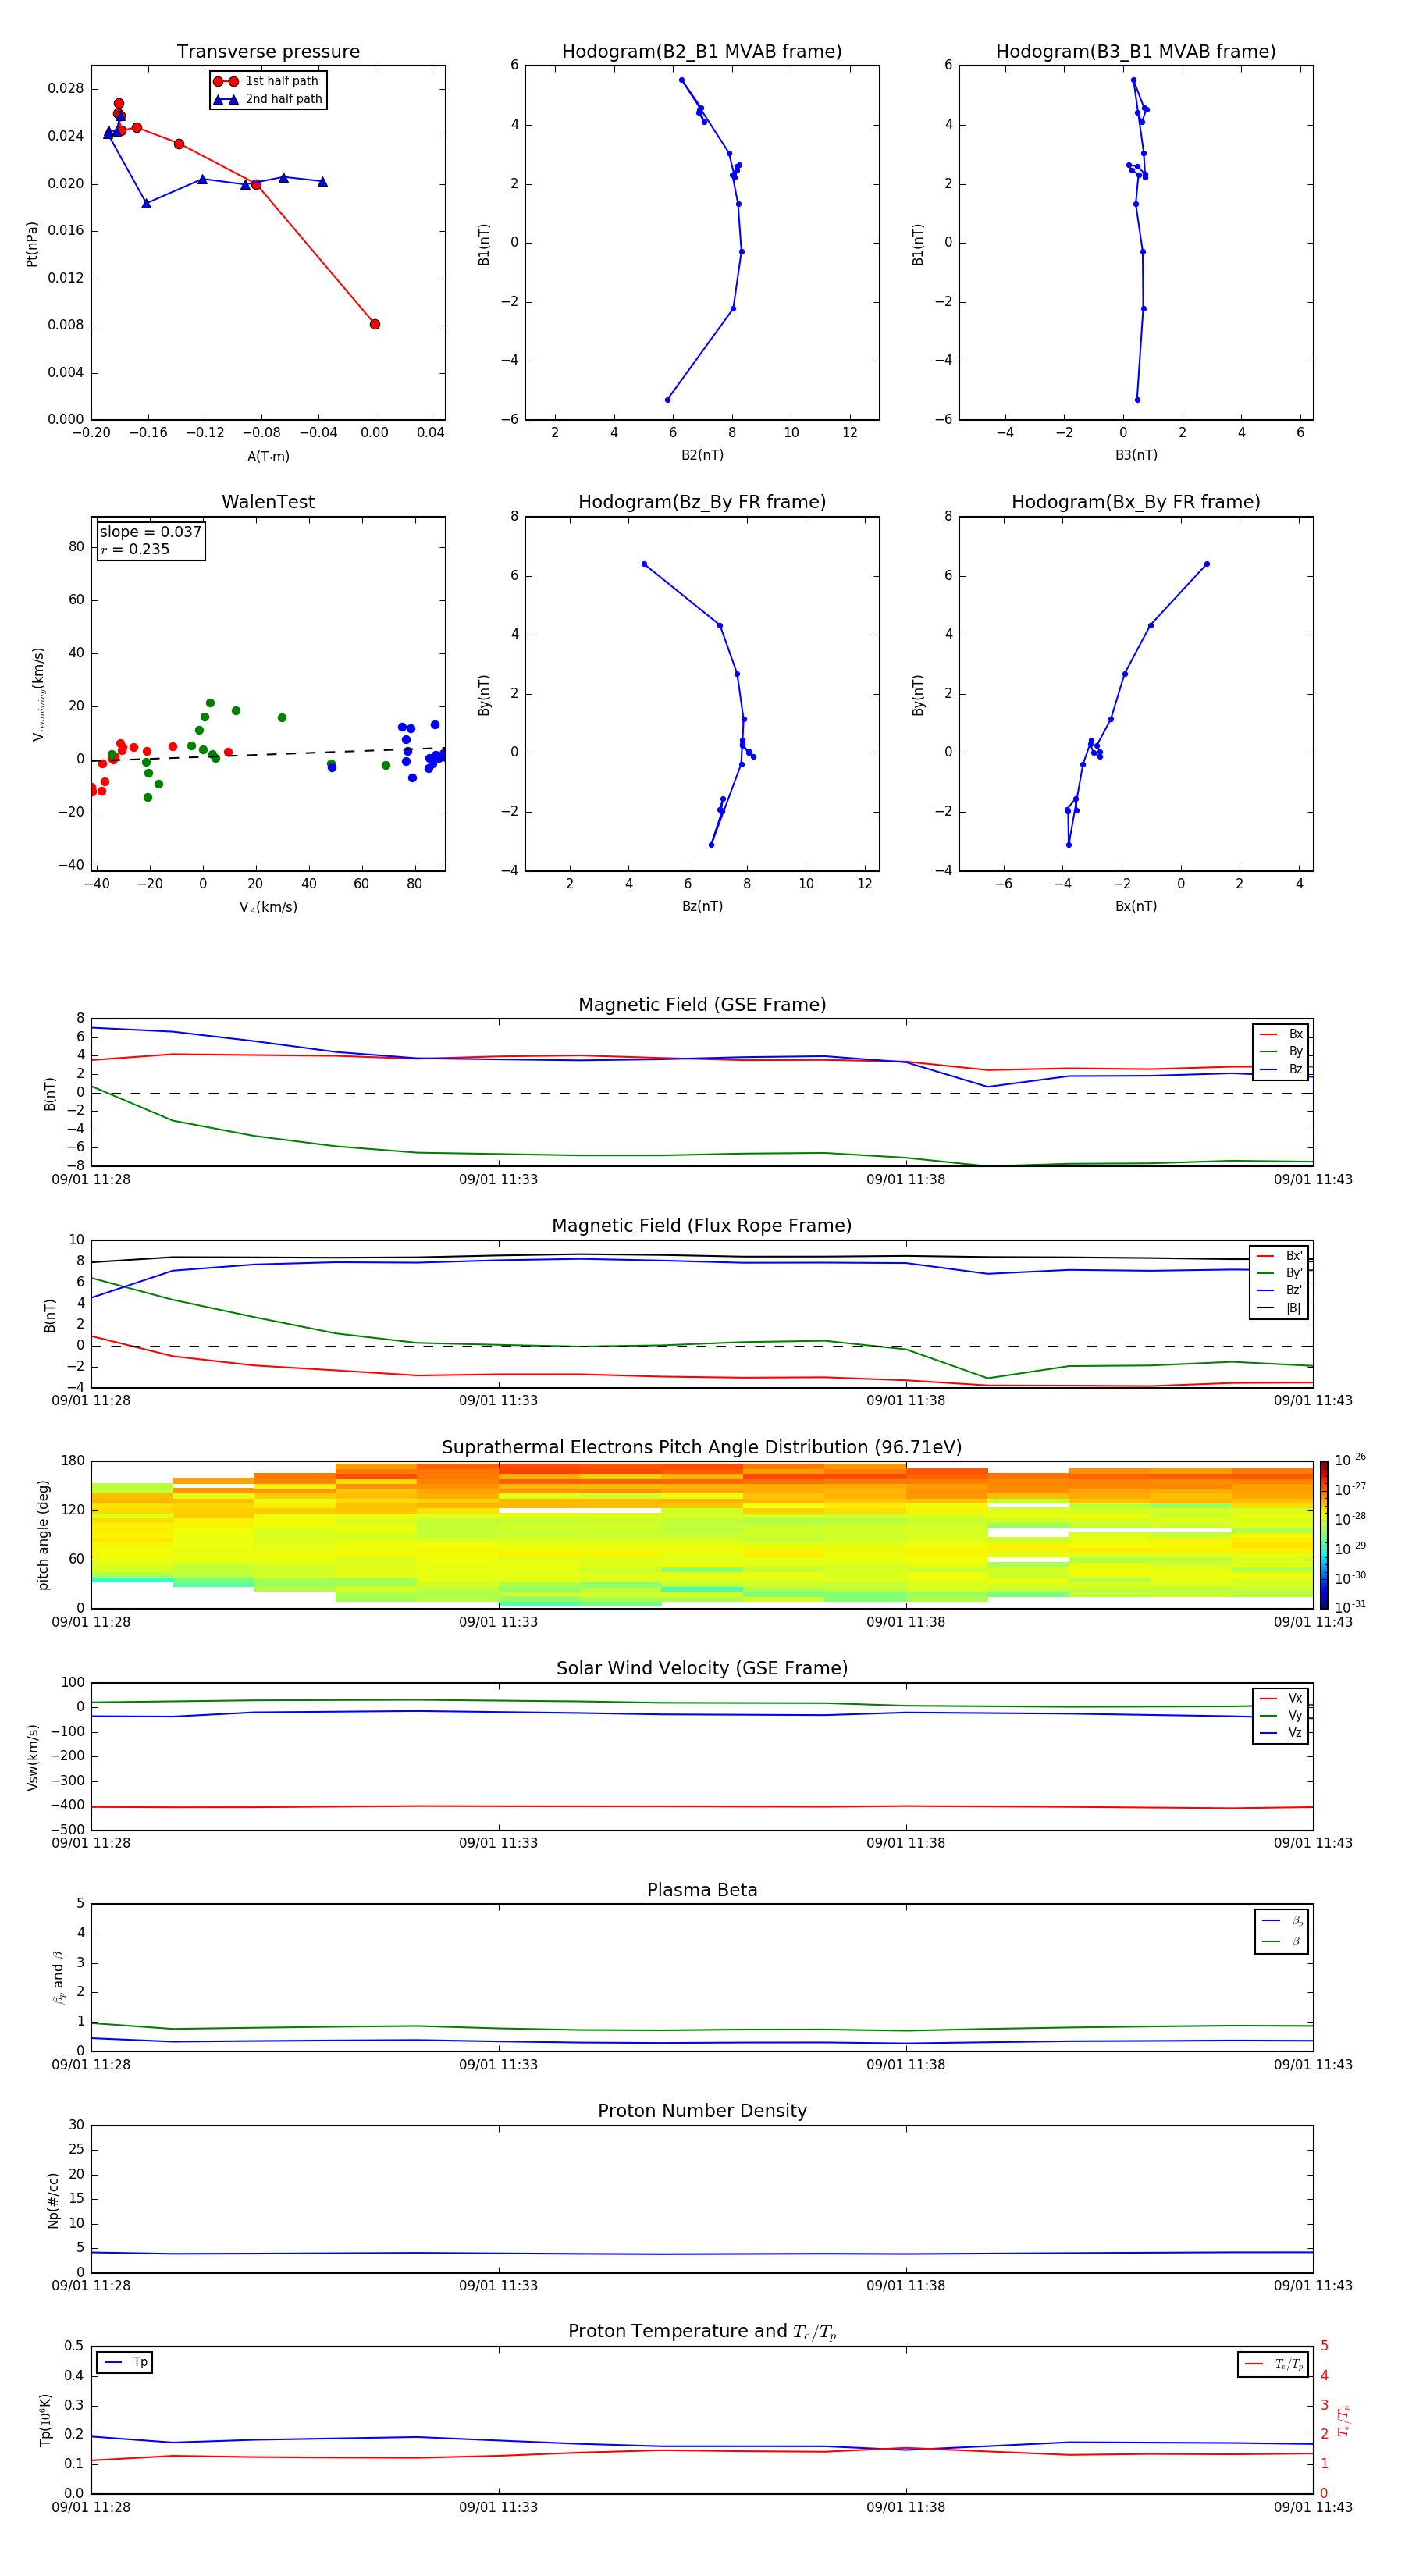Select the β legend entry below βp
The height and width of the screenshot is (2576, 1405).
1282,1941
